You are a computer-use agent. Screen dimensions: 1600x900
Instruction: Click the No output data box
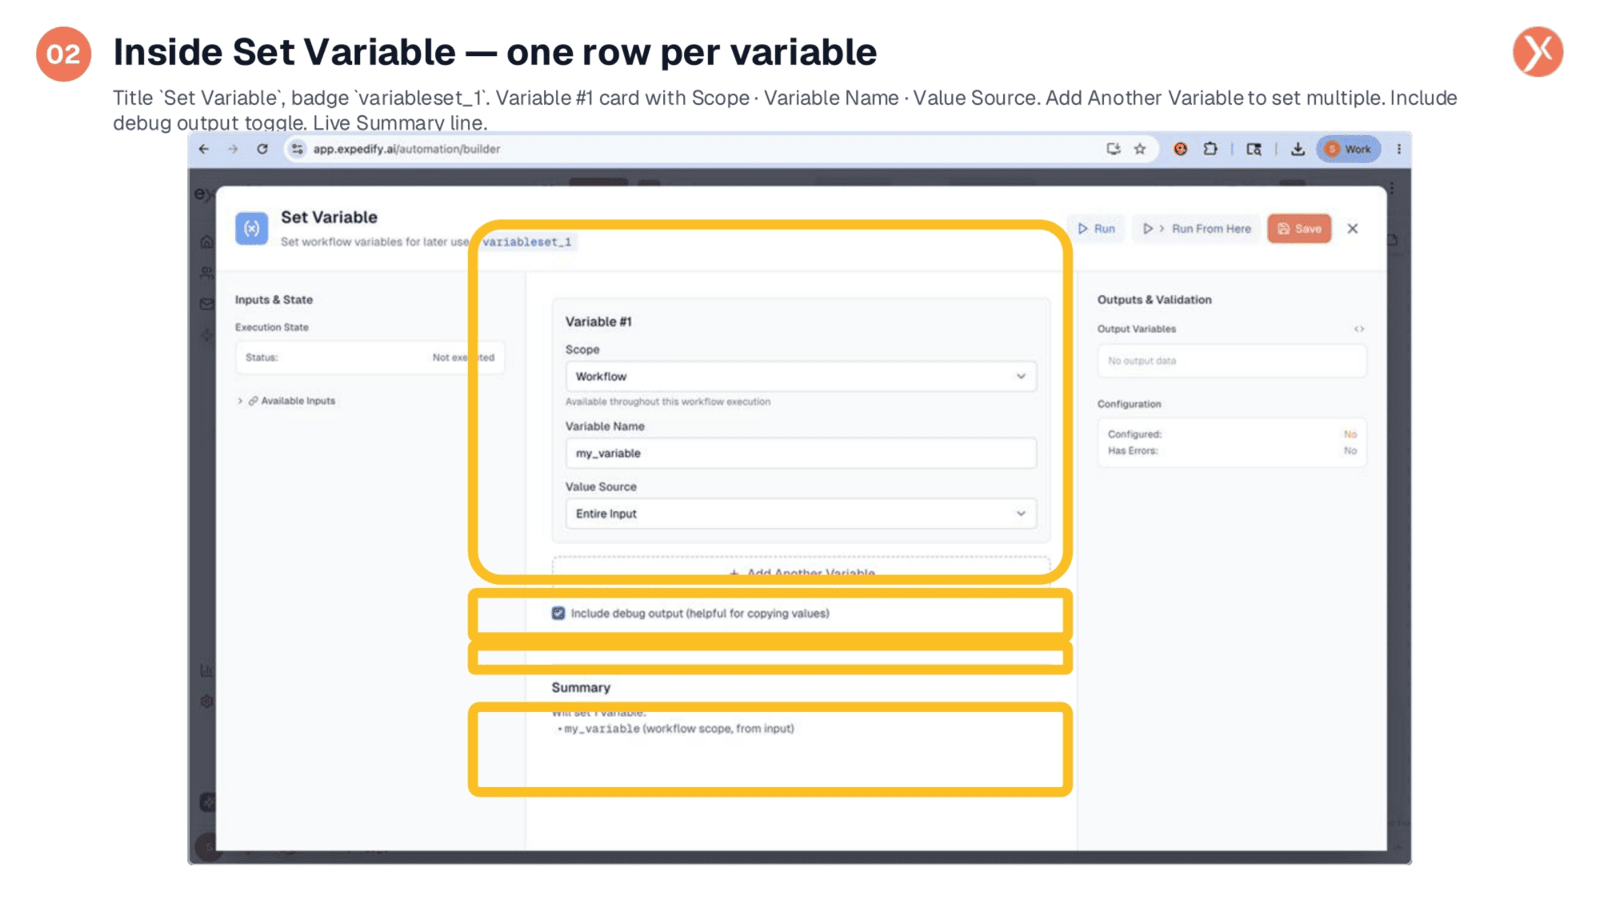point(1231,361)
